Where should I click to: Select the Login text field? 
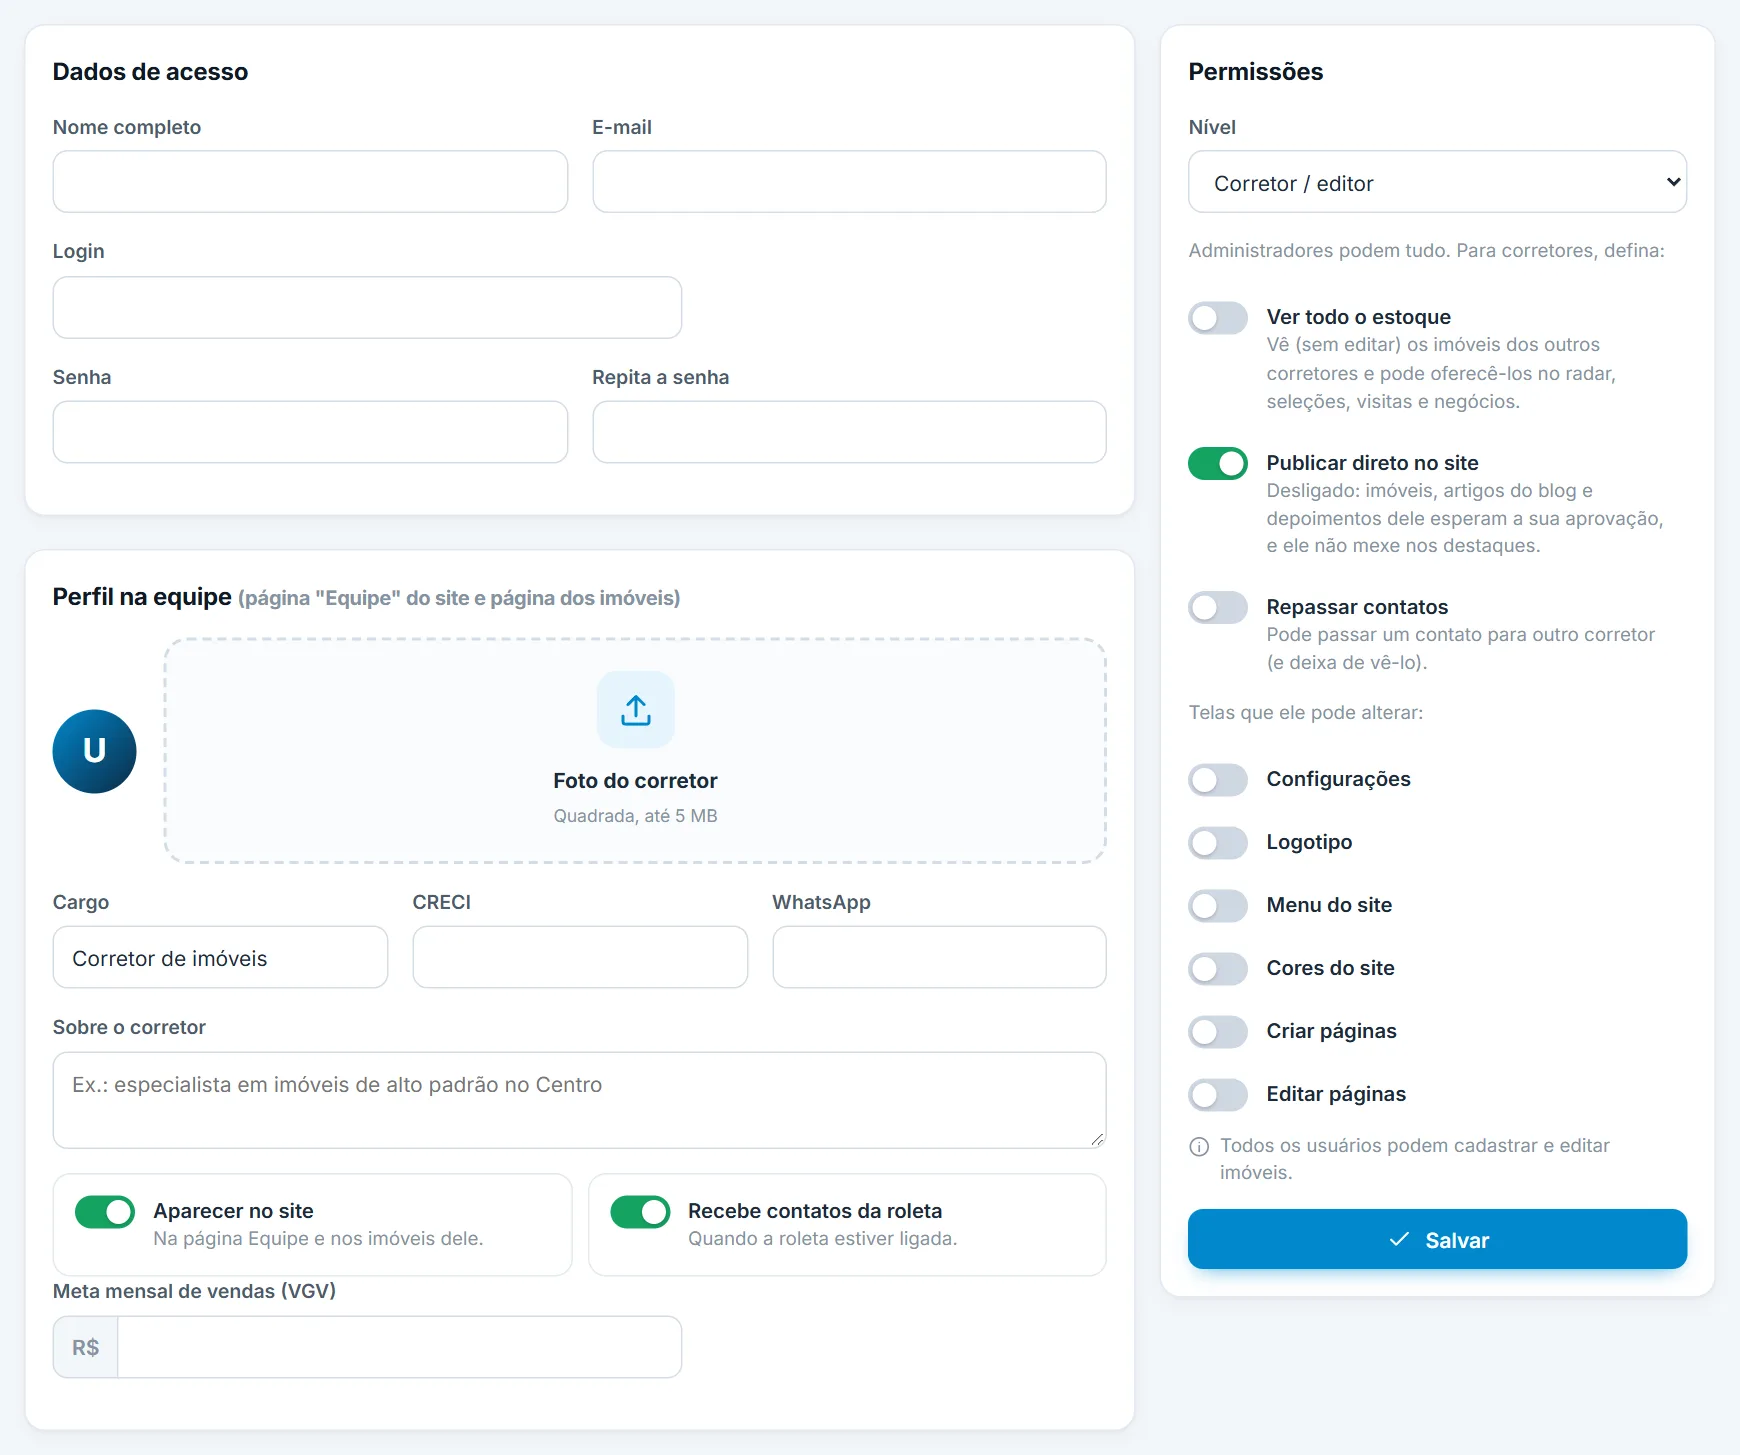click(367, 307)
